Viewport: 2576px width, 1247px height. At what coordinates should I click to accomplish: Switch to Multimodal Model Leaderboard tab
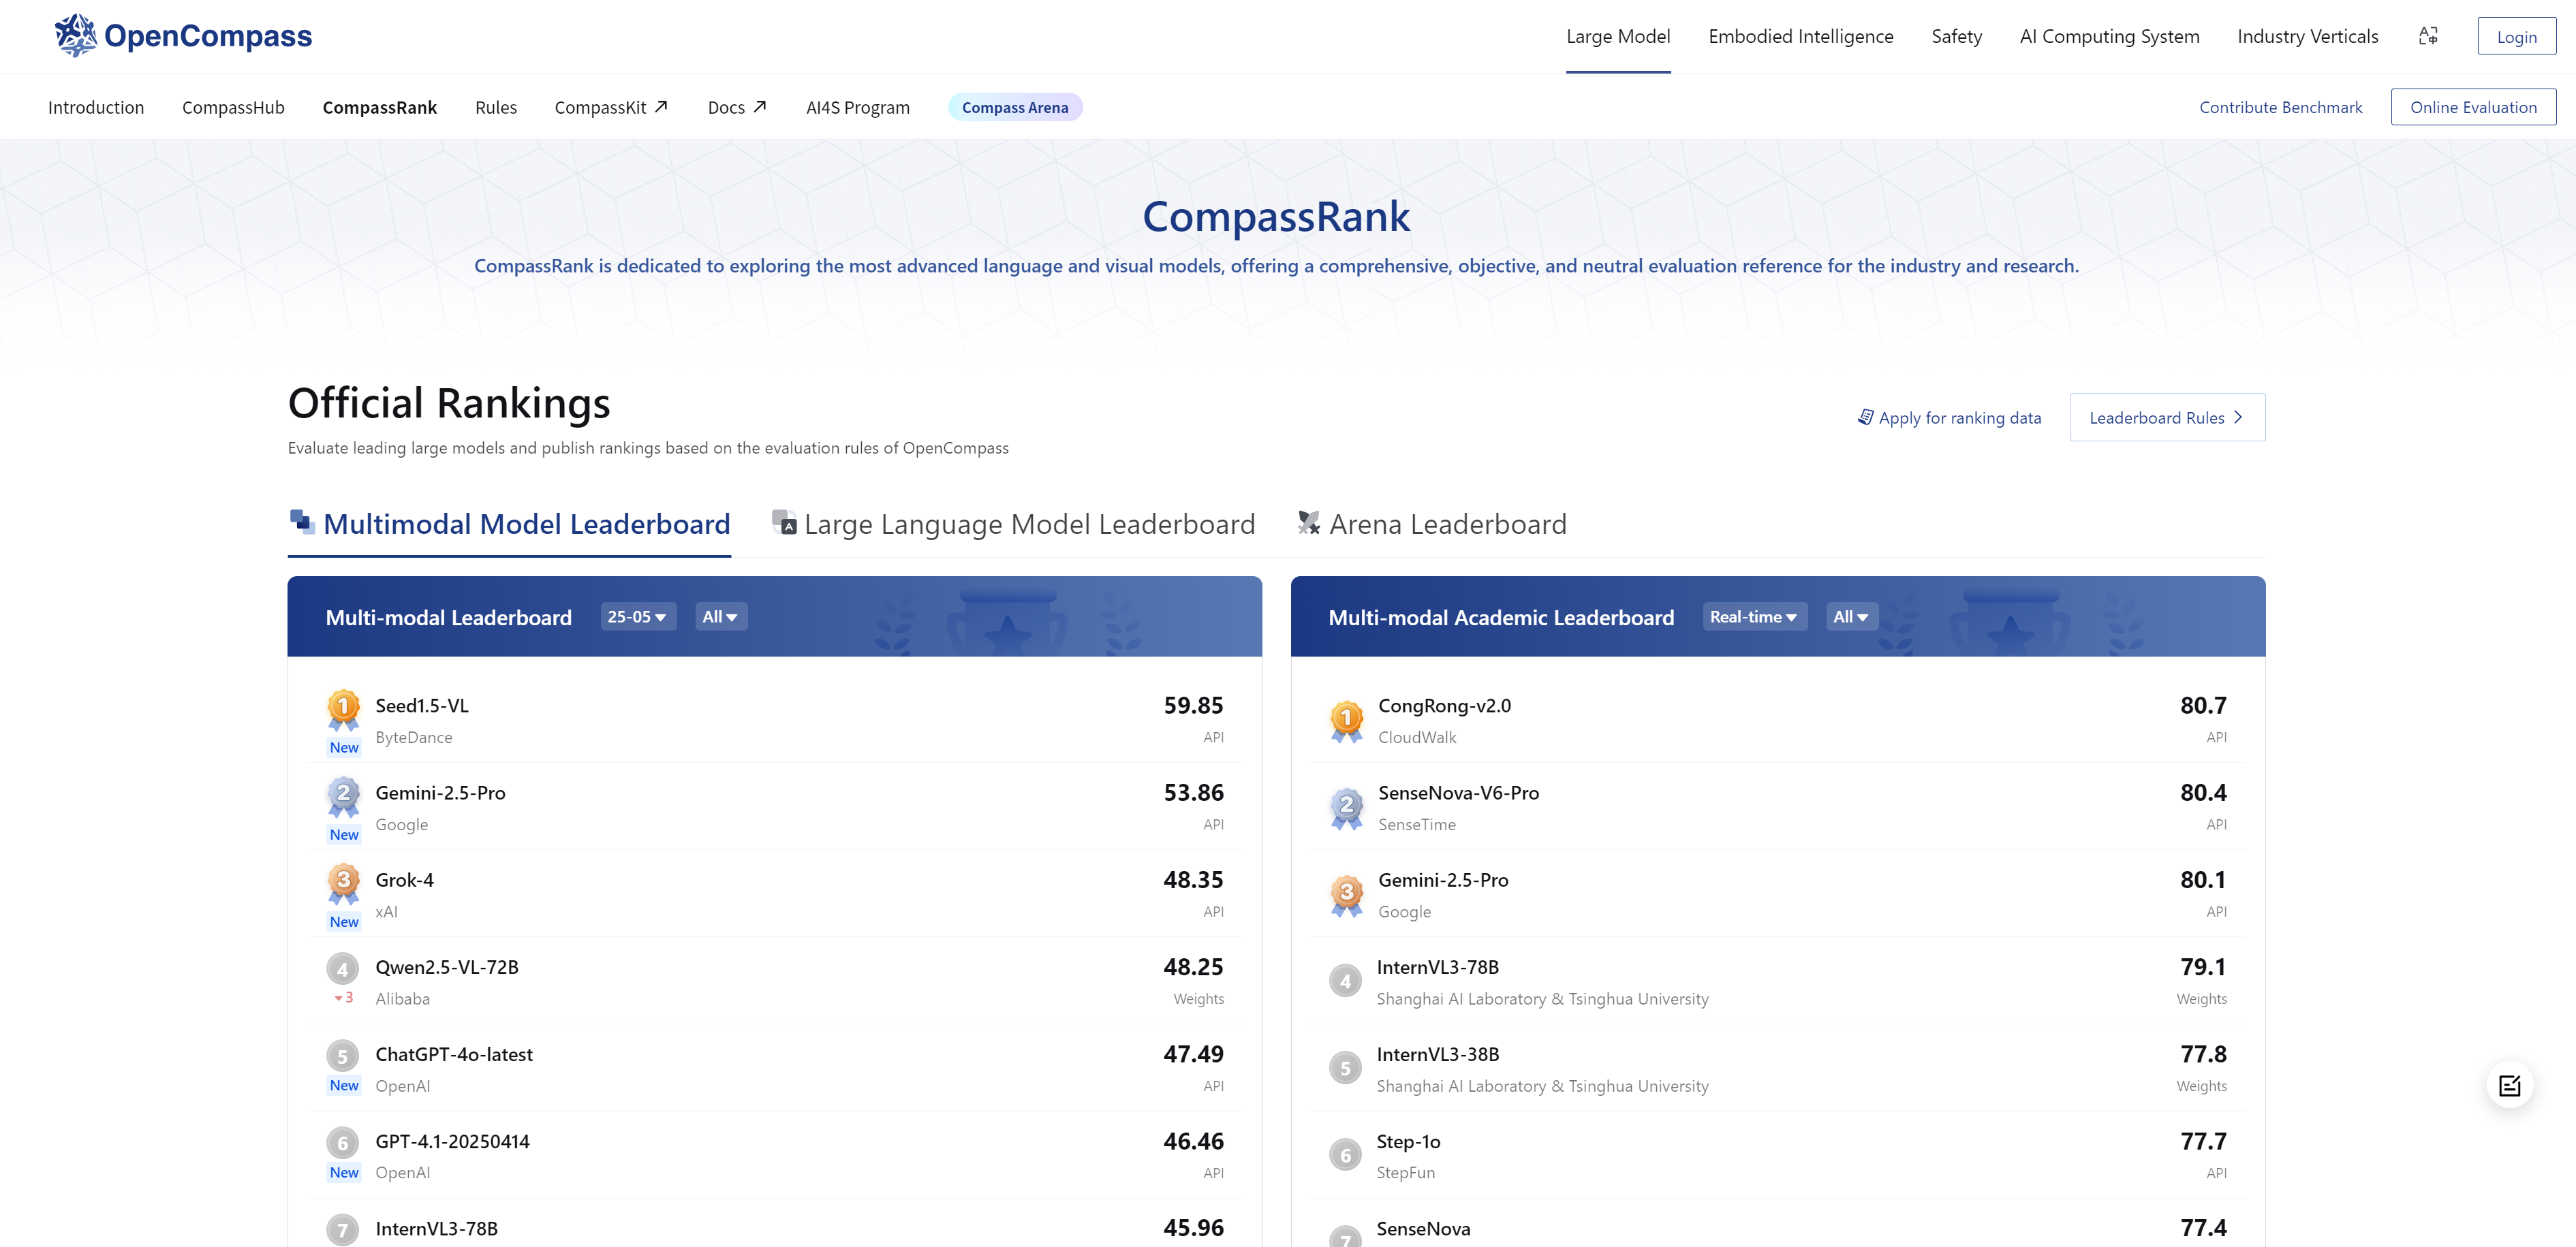[509, 524]
